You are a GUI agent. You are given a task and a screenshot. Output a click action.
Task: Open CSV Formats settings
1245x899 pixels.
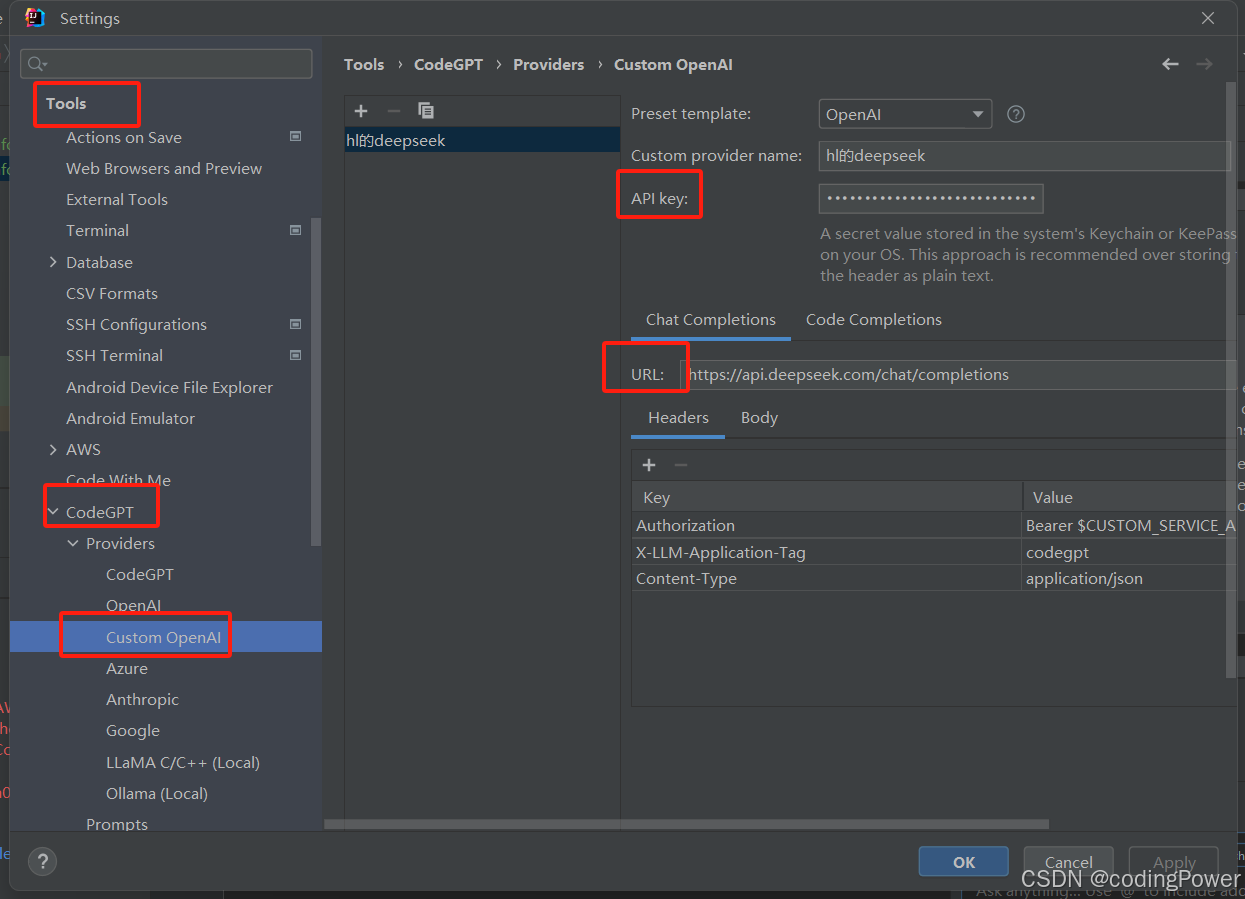[x=112, y=293]
